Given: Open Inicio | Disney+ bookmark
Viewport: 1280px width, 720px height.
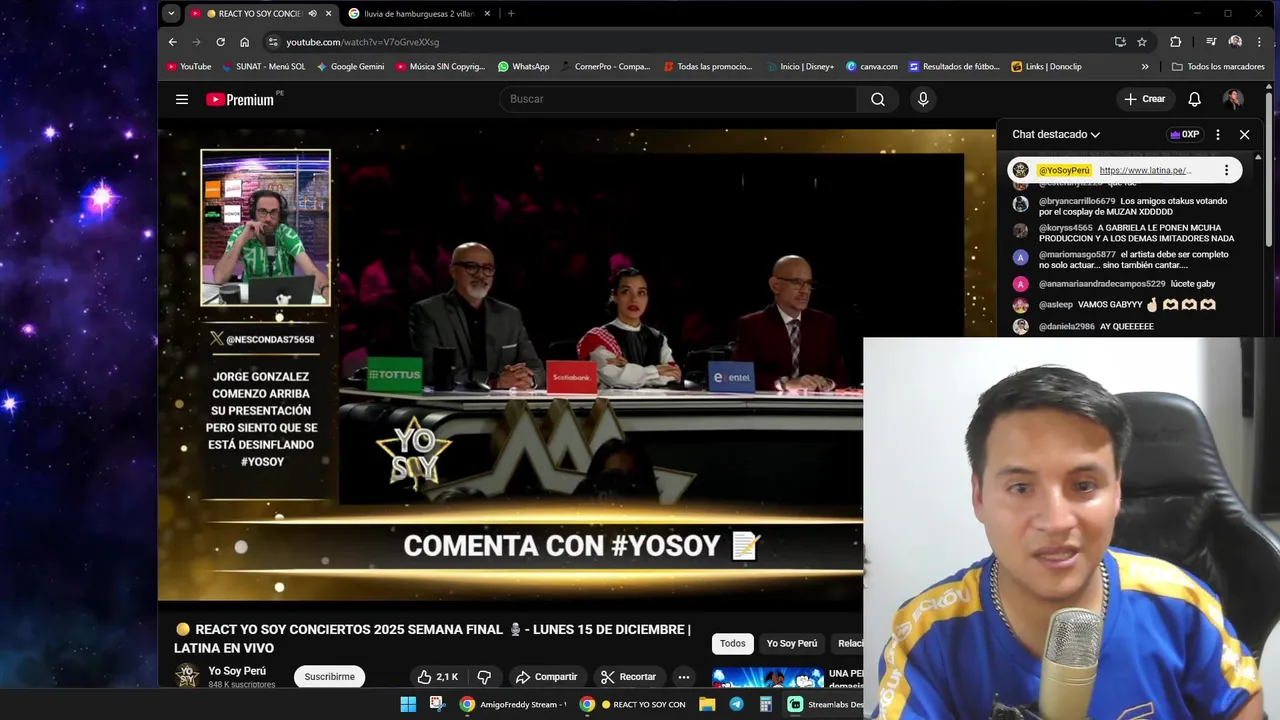Looking at the screenshot, I should (800, 67).
